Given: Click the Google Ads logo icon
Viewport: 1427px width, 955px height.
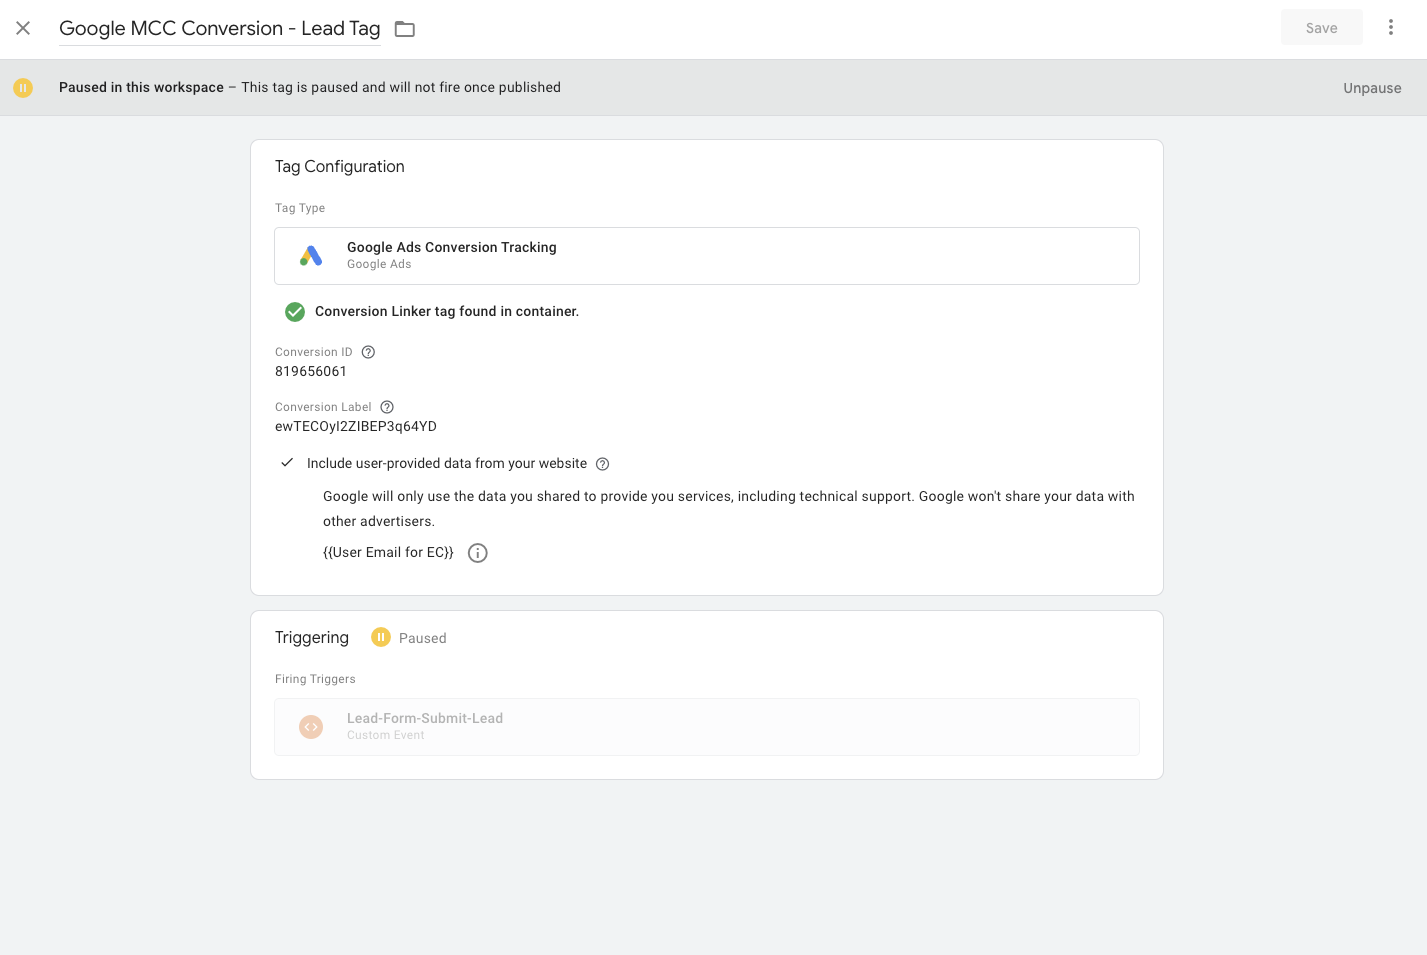Looking at the screenshot, I should tap(311, 256).
